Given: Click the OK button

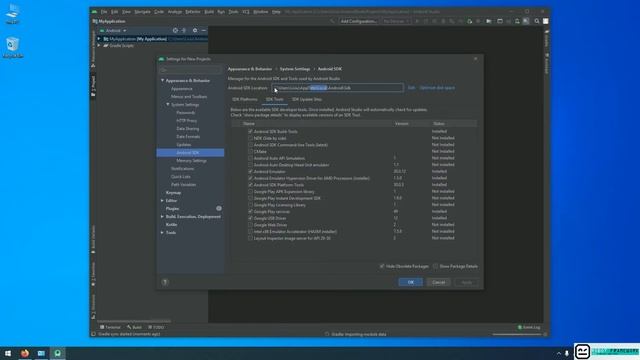Looking at the screenshot, I should [x=411, y=282].
